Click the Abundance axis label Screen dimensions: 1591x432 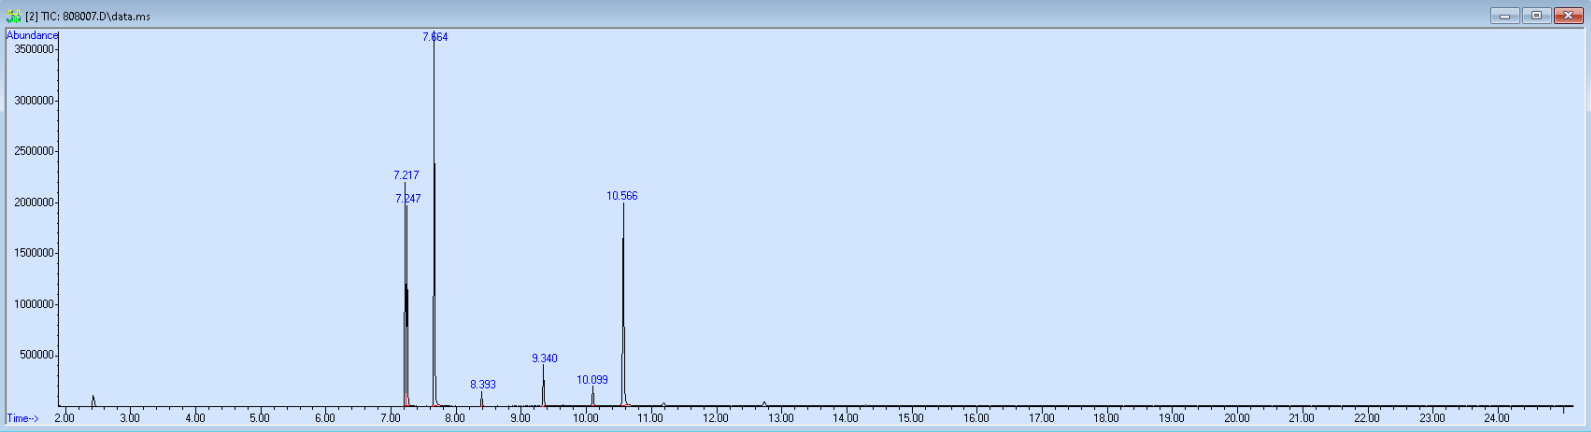point(32,35)
